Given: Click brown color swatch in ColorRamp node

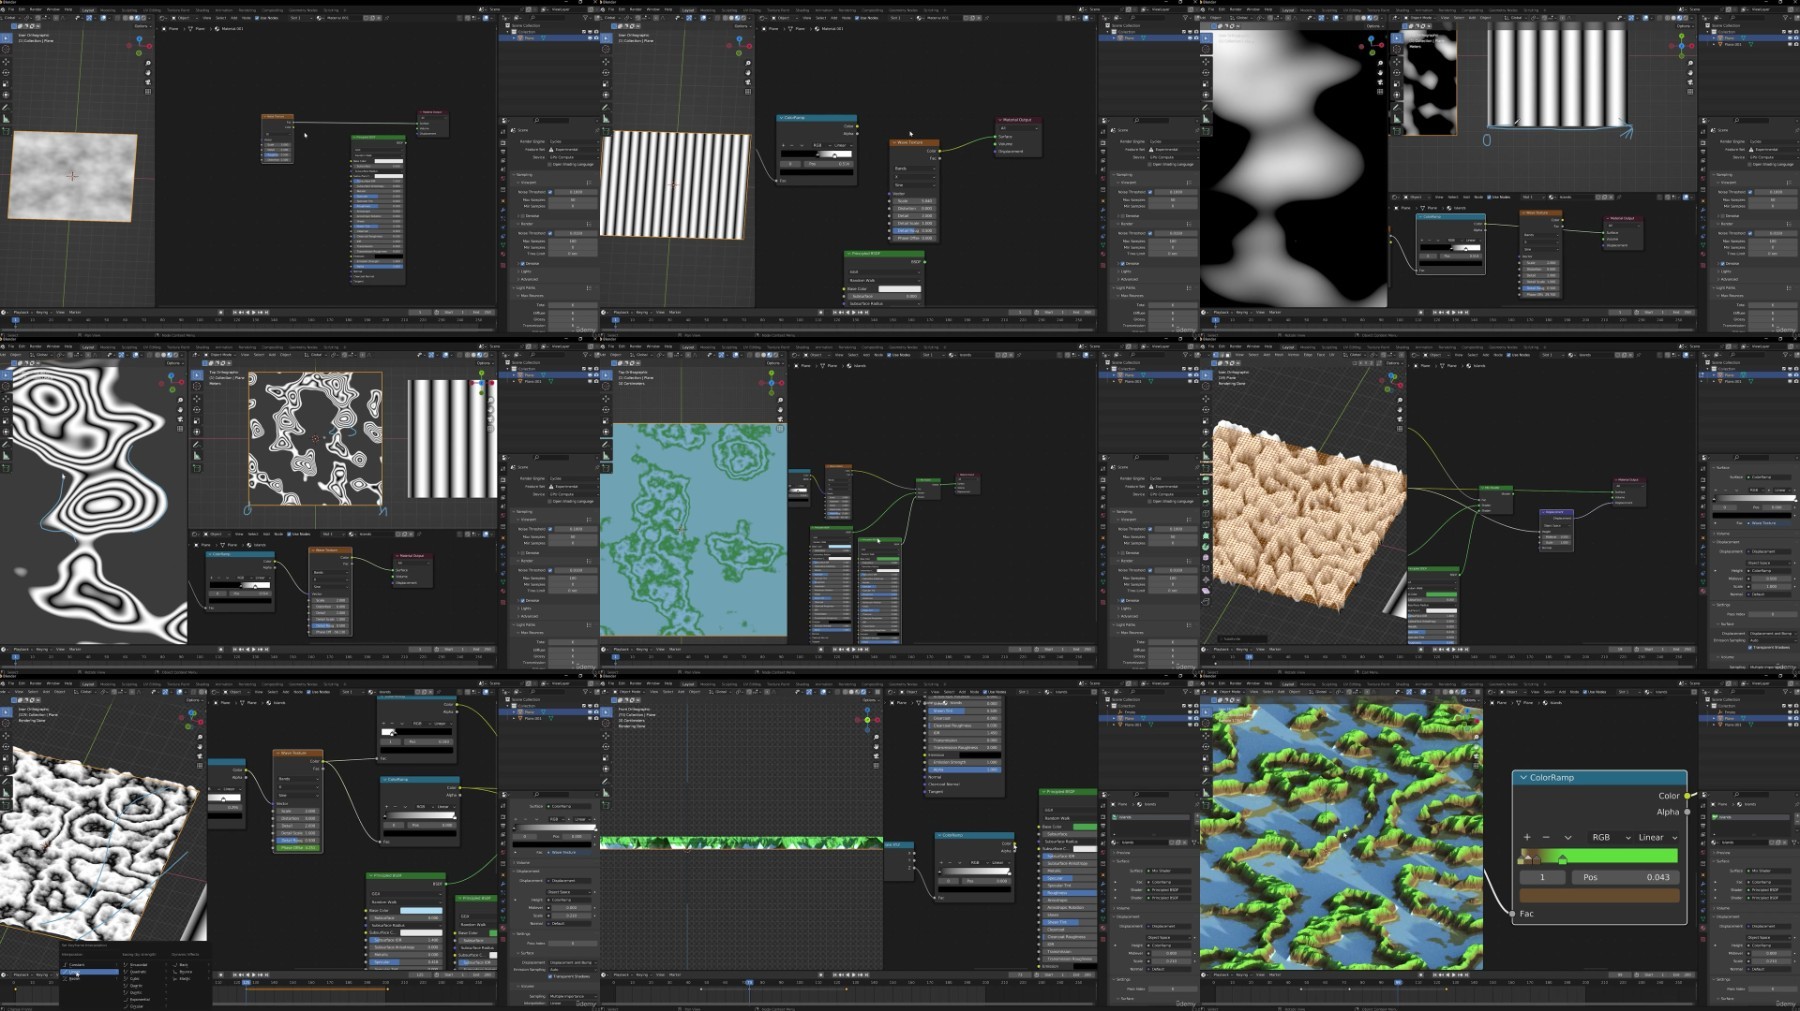Looking at the screenshot, I should (x=1600, y=895).
